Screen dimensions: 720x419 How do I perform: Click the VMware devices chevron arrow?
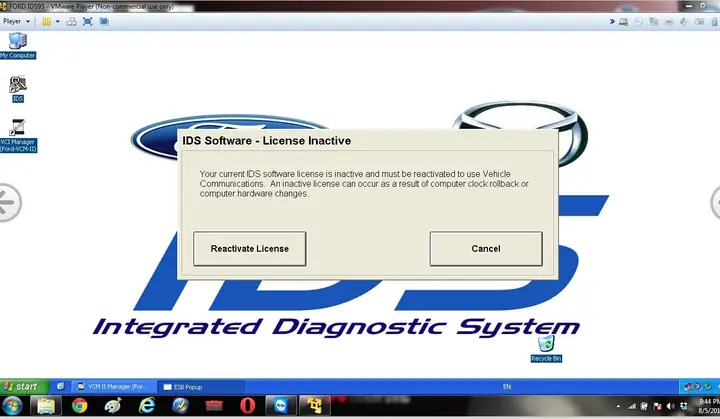pyautogui.click(x=612, y=22)
